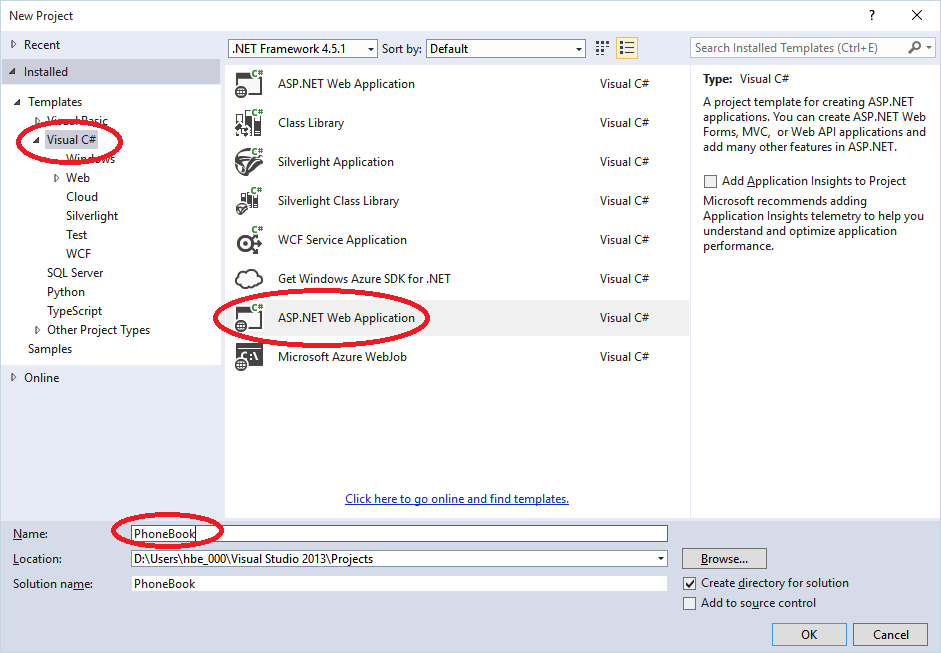Click the Cancel button

tap(891, 634)
